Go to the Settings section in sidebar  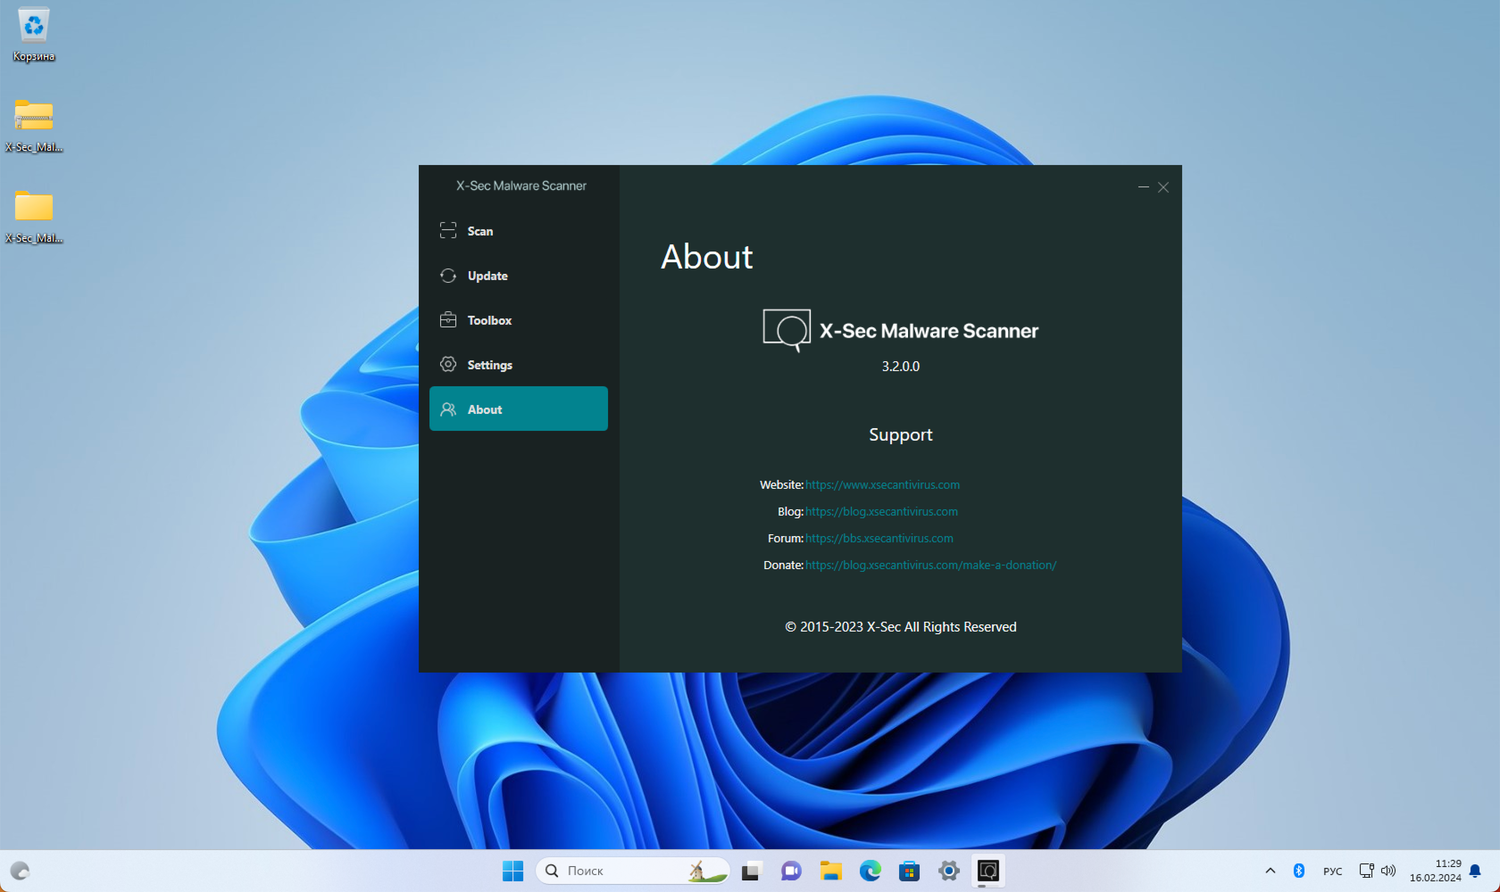coord(518,365)
